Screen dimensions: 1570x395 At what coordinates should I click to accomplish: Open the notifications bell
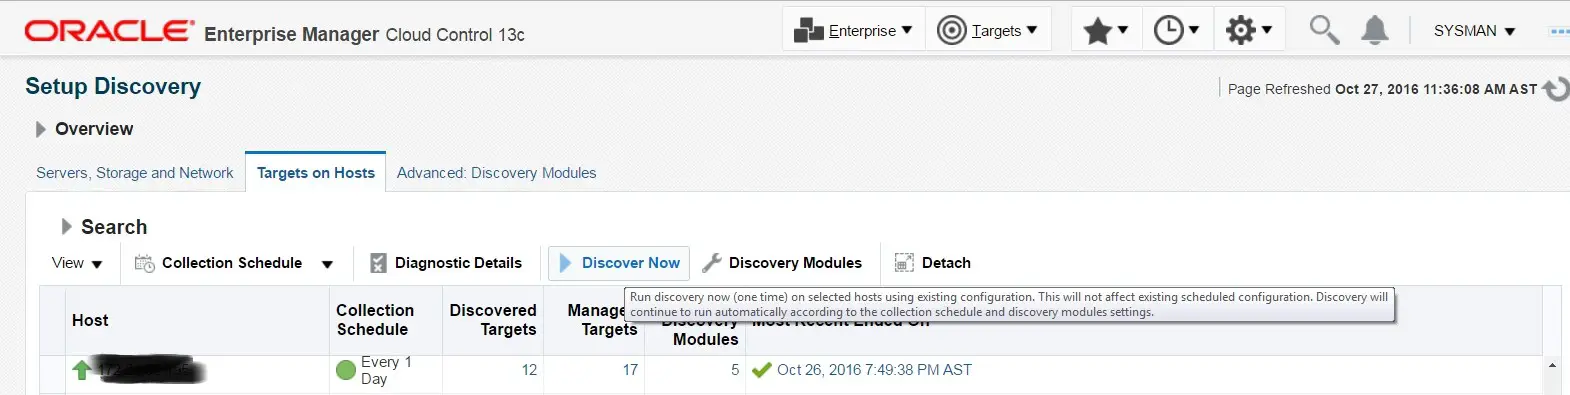coord(1375,30)
